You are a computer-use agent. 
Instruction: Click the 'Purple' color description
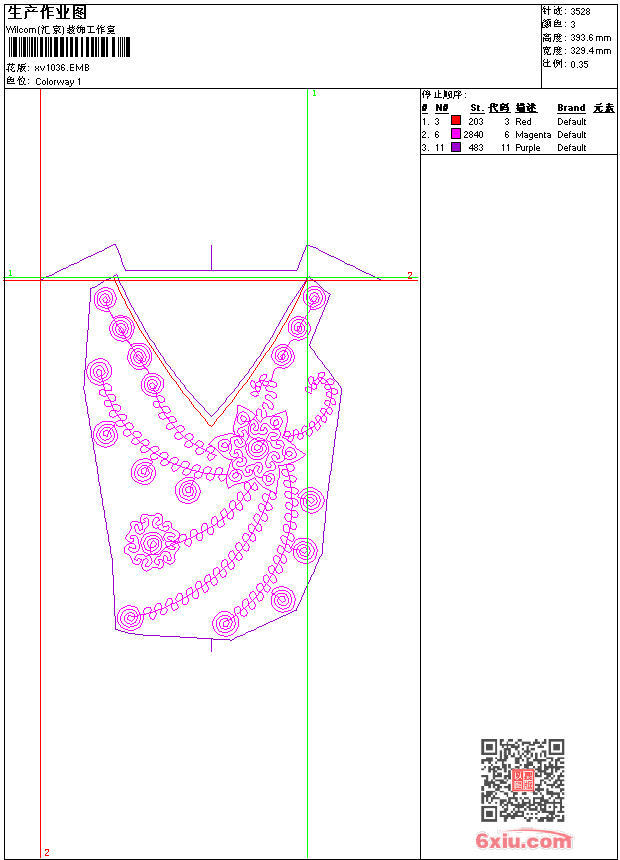pyautogui.click(x=527, y=148)
